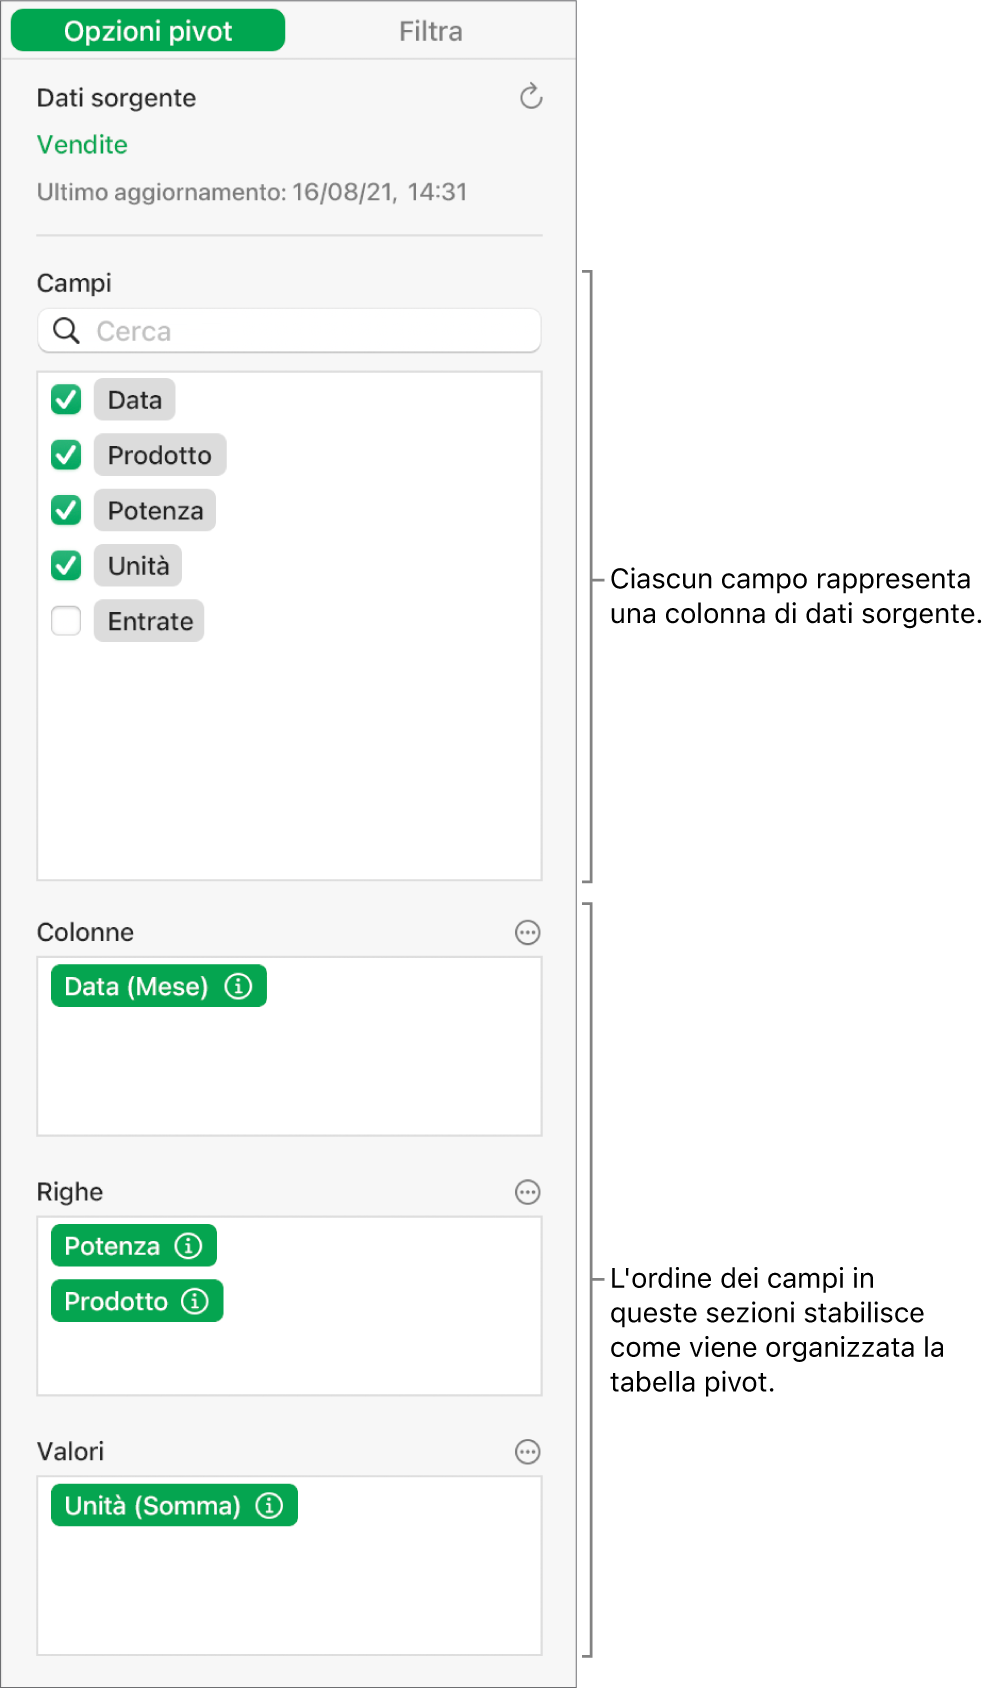Select the Opzioni pivot tab
This screenshot has height=1689, width=1003.
click(148, 31)
